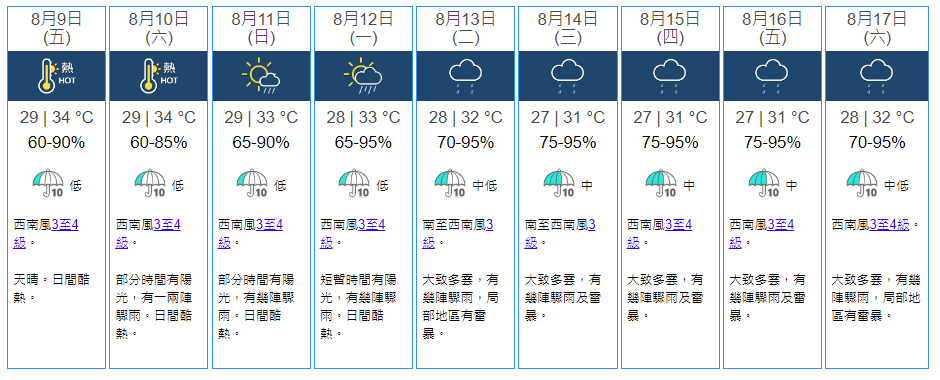The width and height of the screenshot is (940, 380).
Task: Click the rain cloud icon for 8月17日
Action: point(876,77)
